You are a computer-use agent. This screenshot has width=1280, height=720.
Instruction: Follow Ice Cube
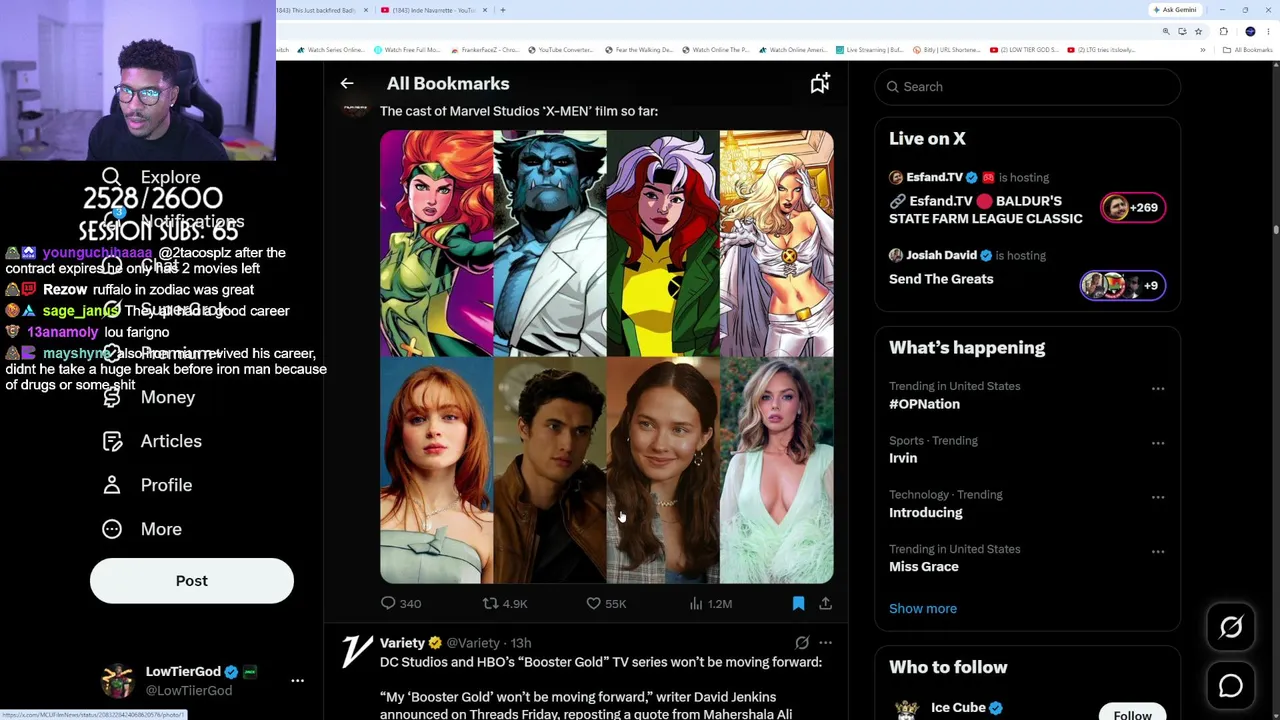pos(1133,712)
